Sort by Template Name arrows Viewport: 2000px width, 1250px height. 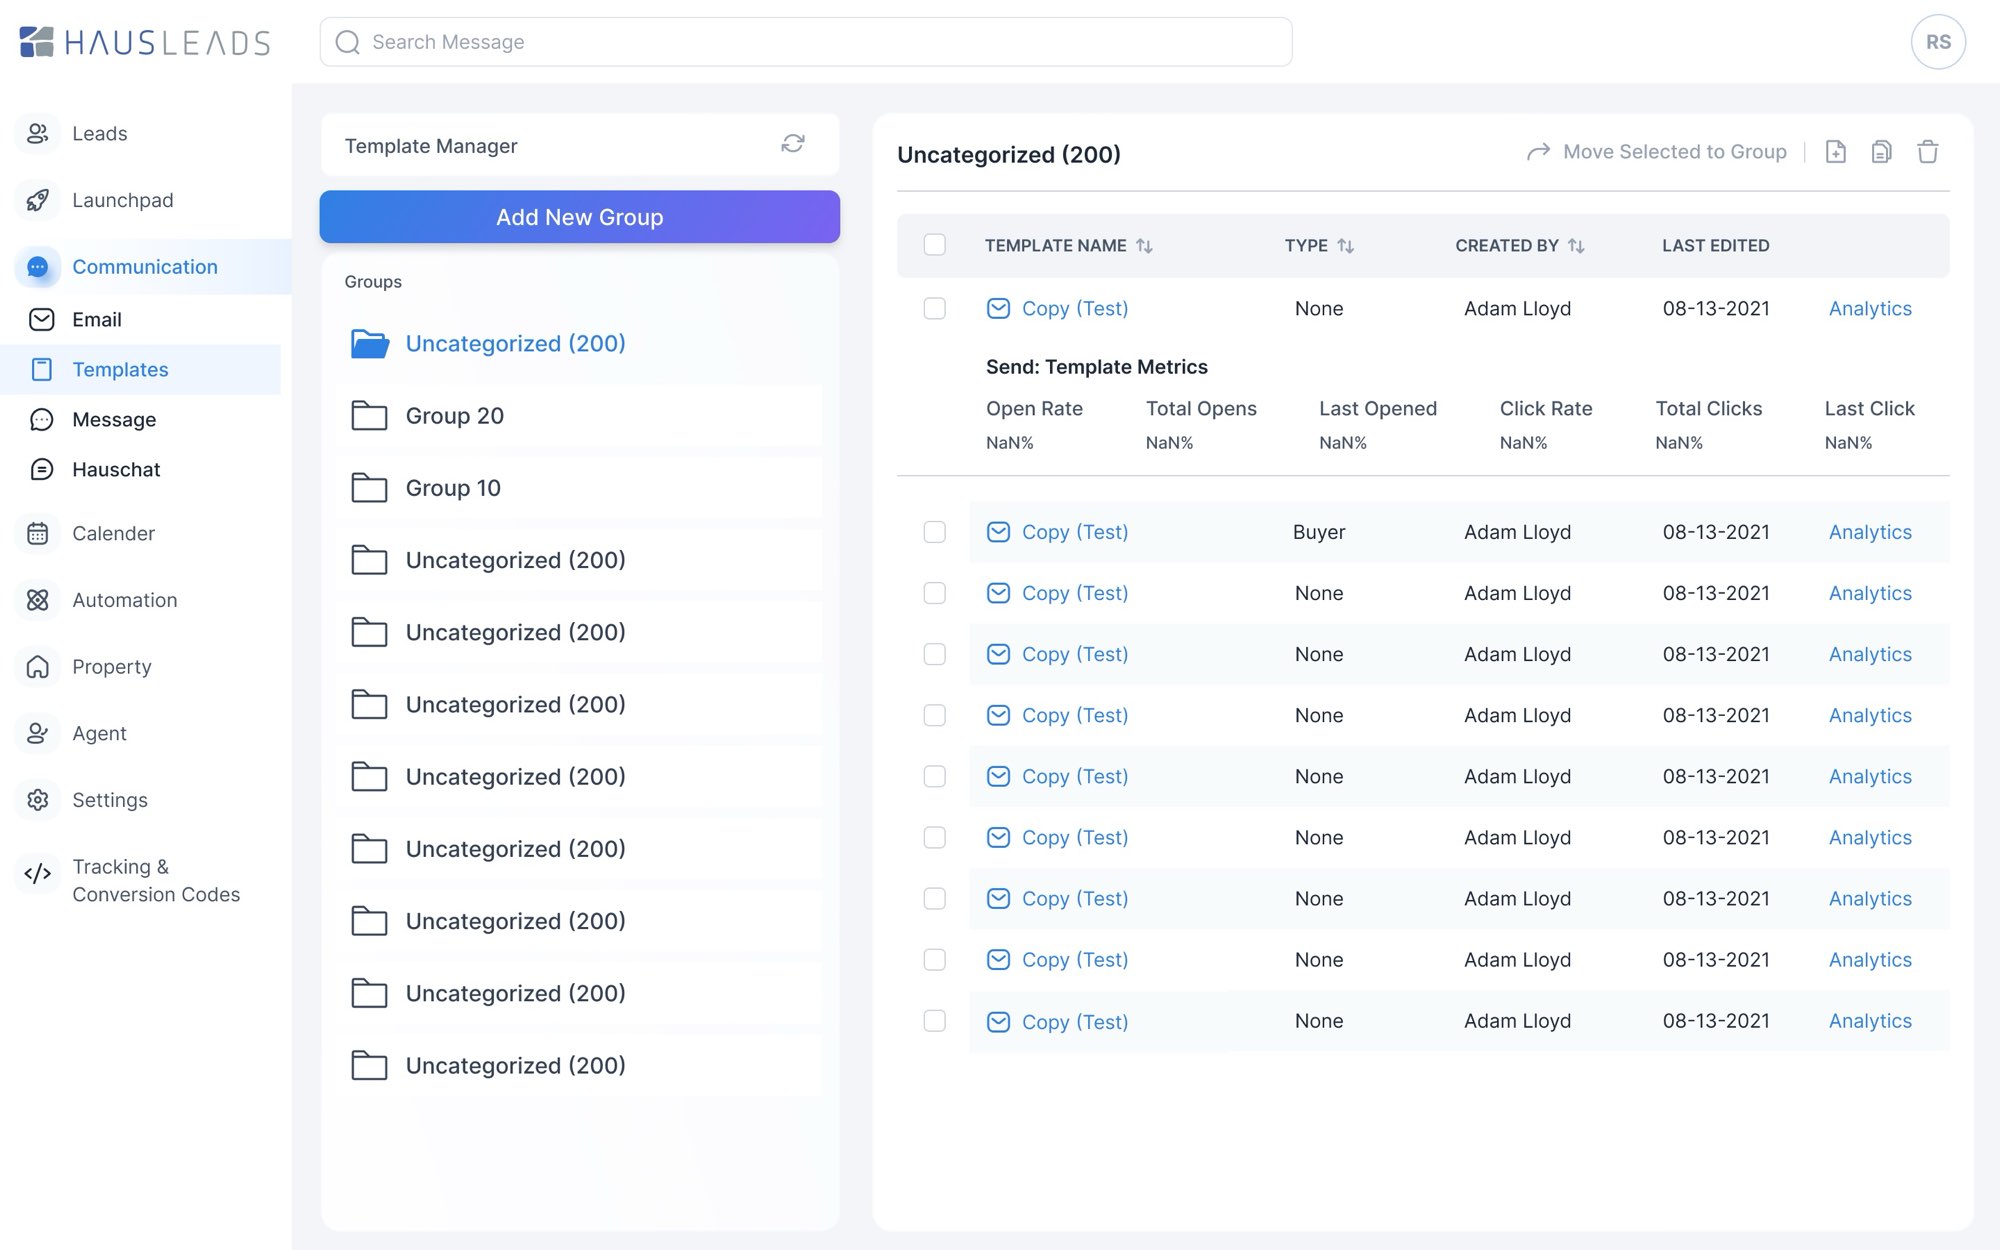pyautogui.click(x=1144, y=245)
